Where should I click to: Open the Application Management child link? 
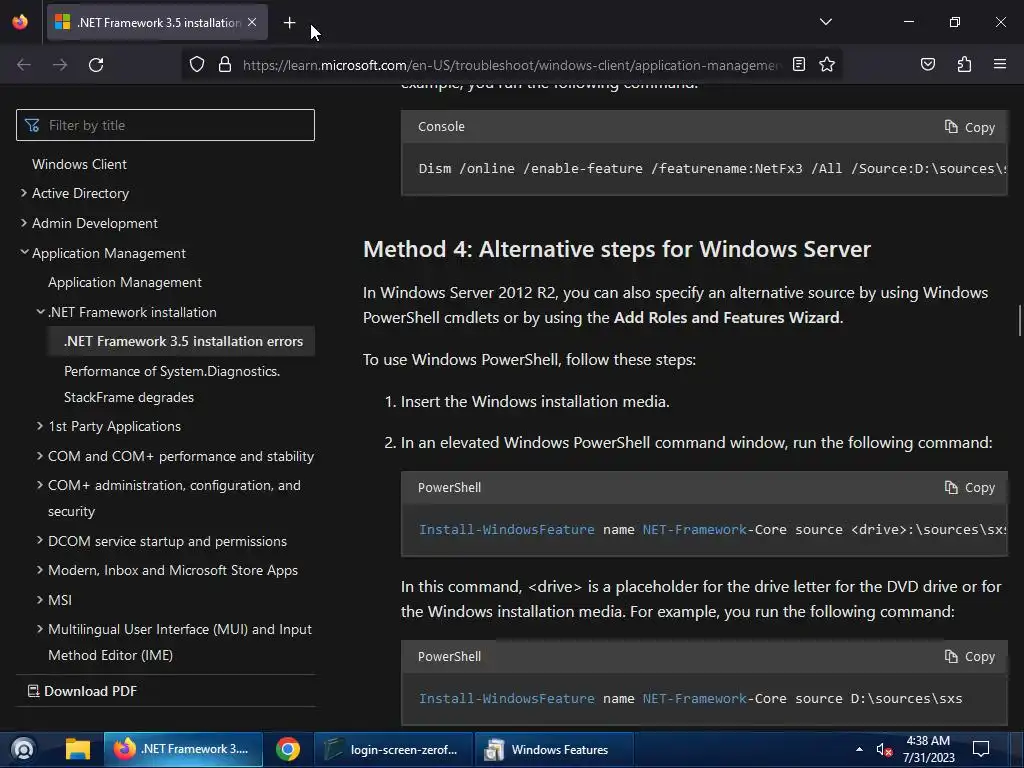click(125, 282)
